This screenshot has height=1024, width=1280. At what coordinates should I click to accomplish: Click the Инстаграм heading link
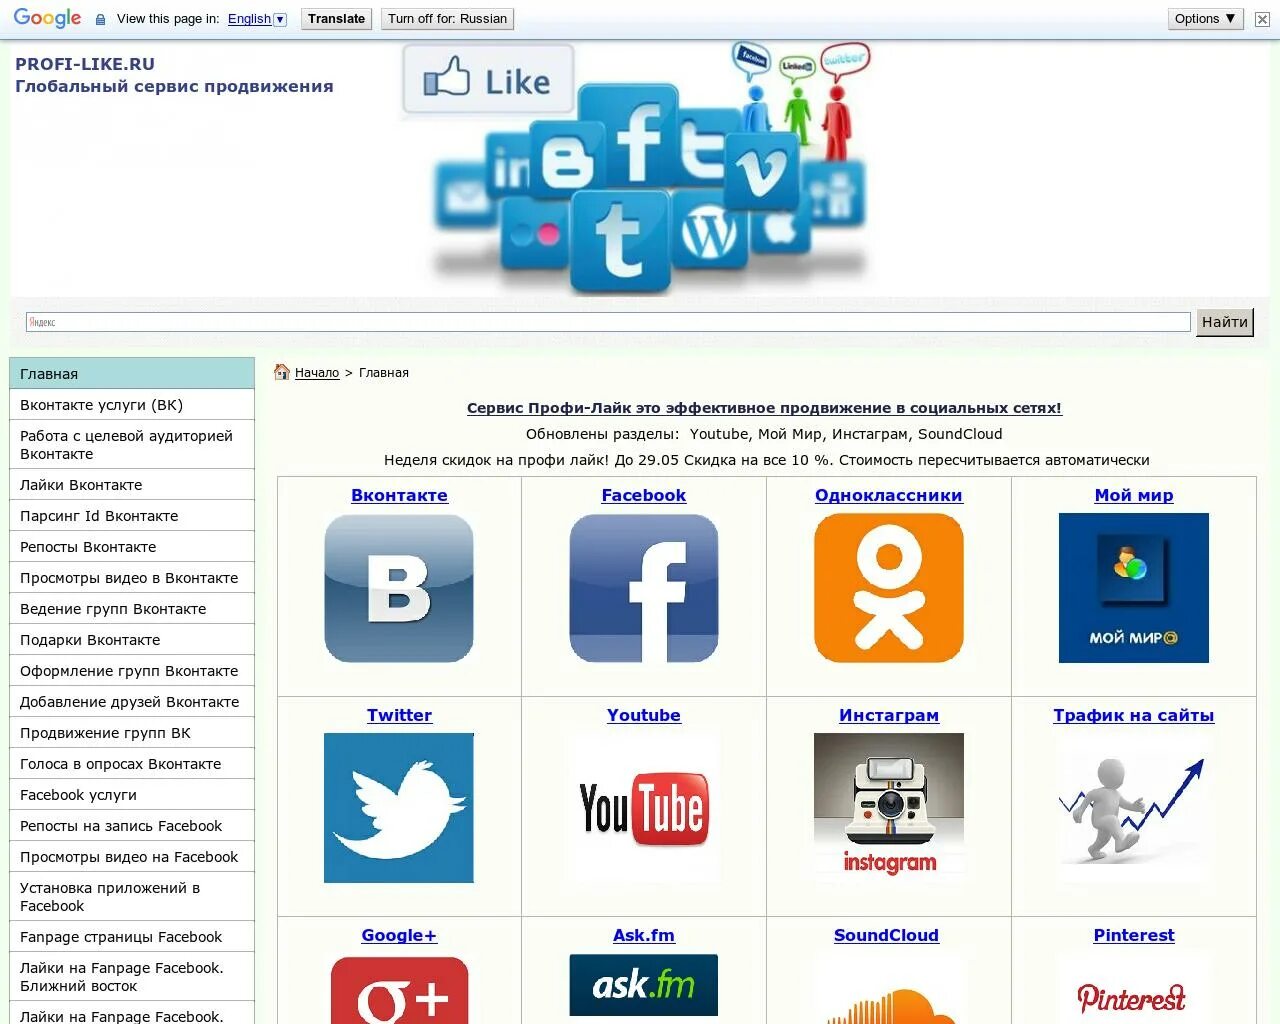point(889,715)
